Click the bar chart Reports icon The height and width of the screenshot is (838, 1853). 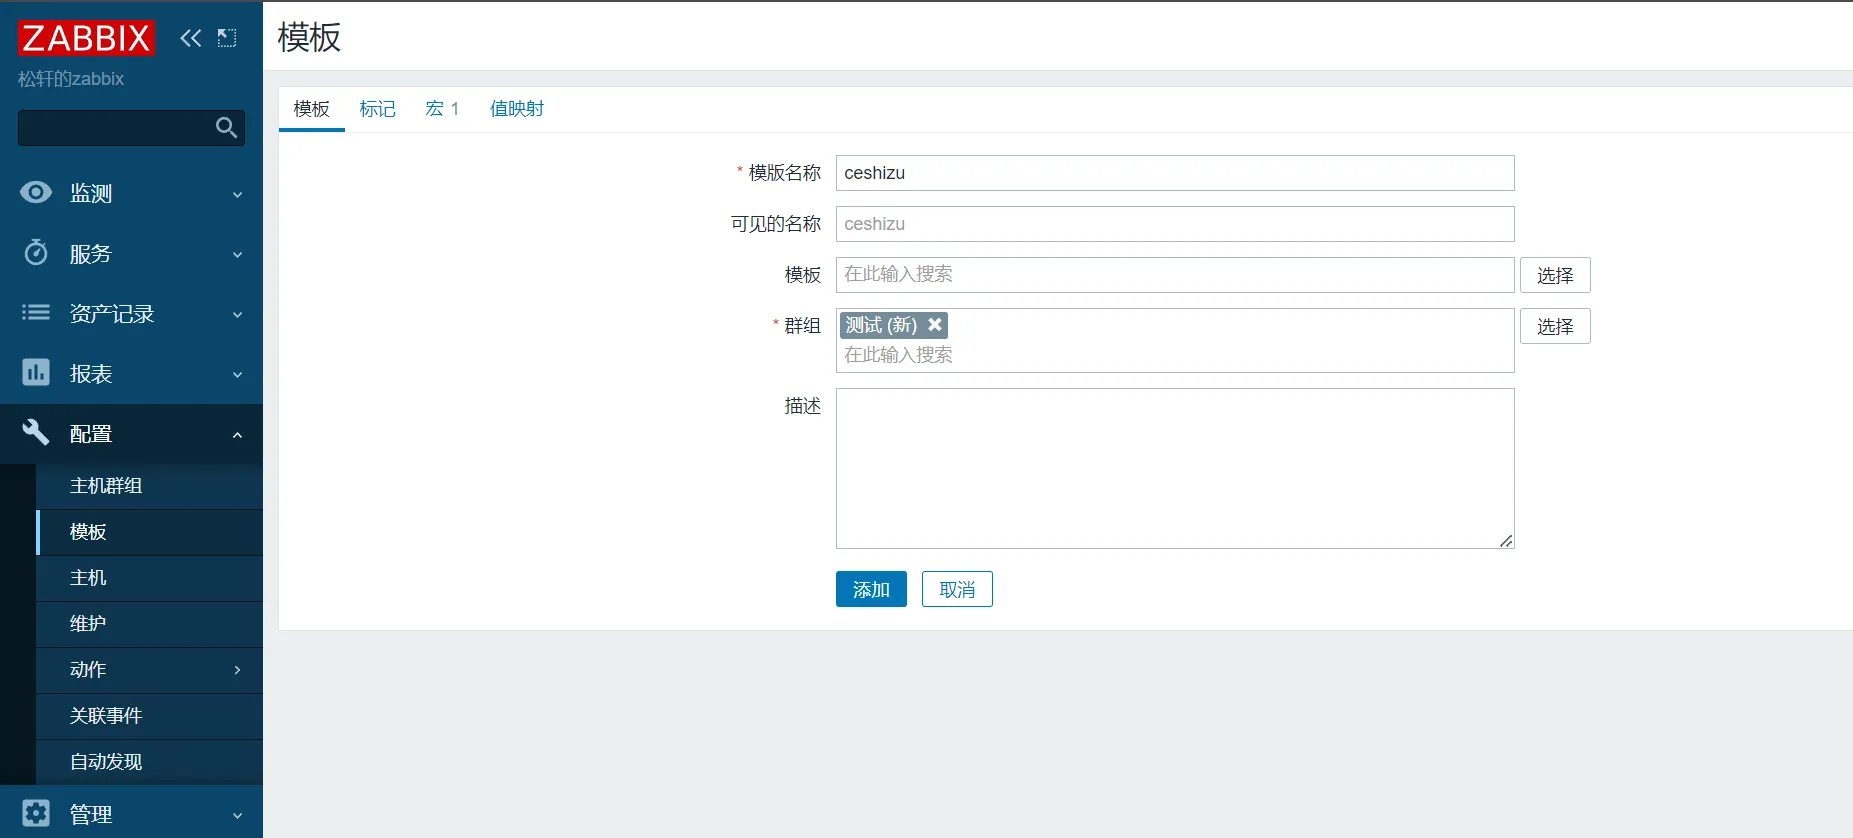(36, 373)
